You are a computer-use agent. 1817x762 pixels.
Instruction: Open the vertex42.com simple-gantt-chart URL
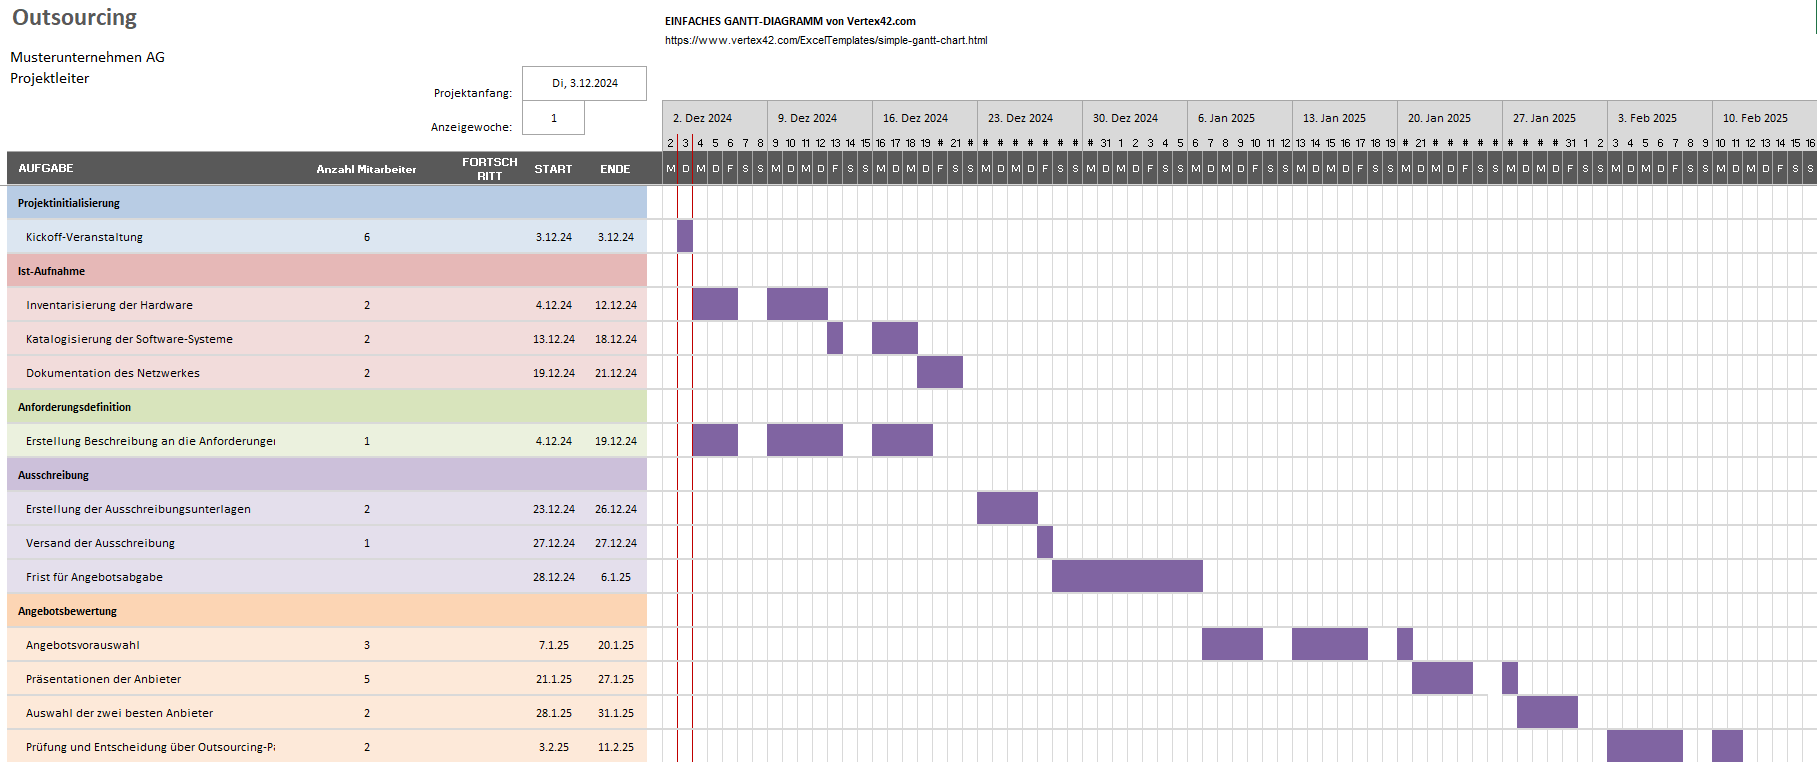(826, 41)
